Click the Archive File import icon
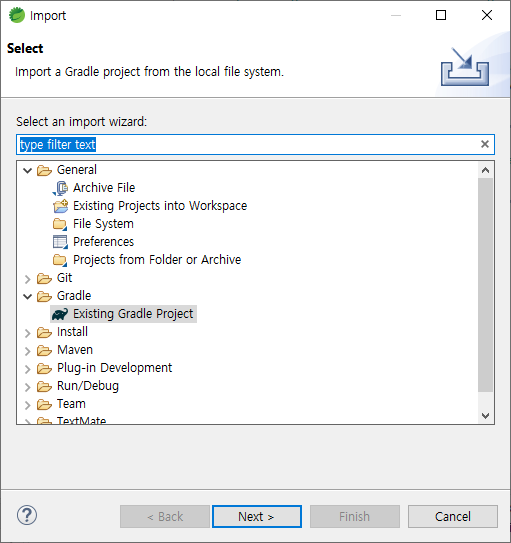 [60, 188]
